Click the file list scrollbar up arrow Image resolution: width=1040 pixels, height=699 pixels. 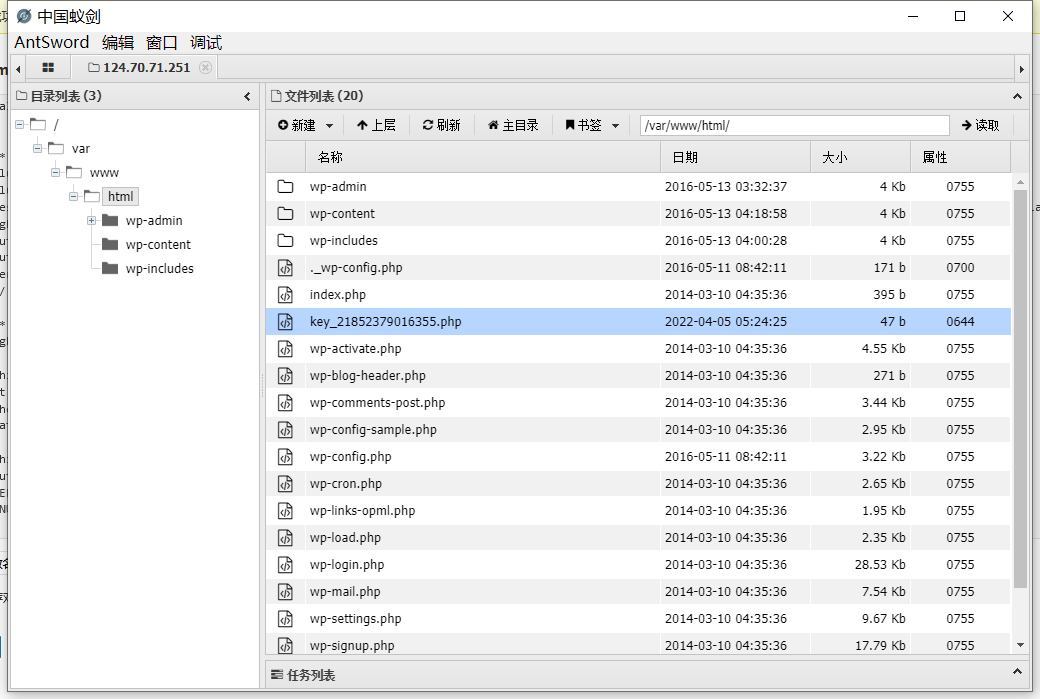1020,182
